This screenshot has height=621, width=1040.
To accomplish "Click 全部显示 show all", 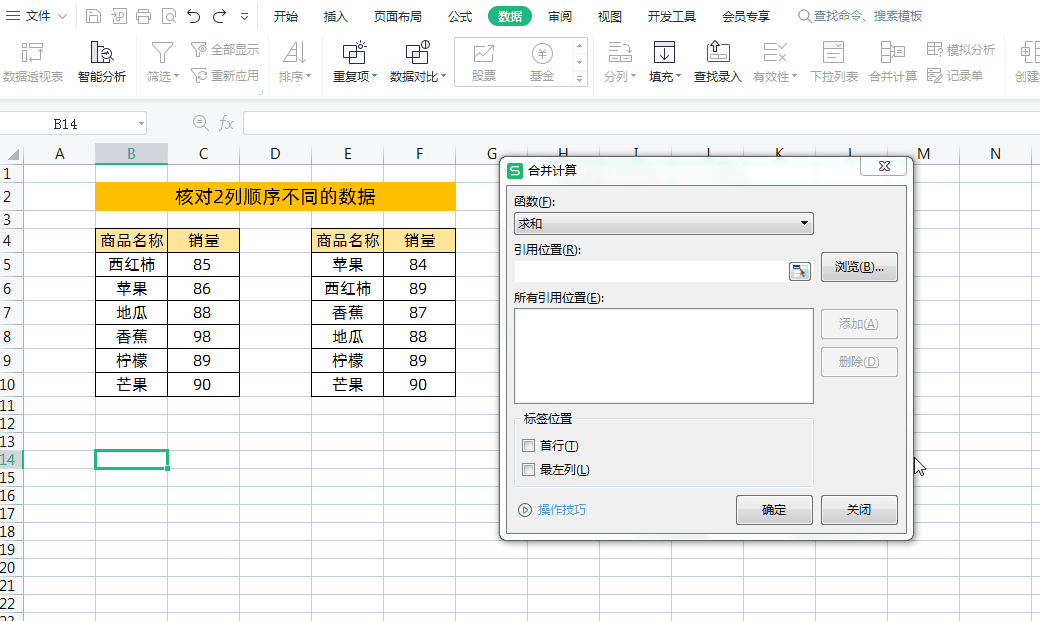I will pos(225,49).
